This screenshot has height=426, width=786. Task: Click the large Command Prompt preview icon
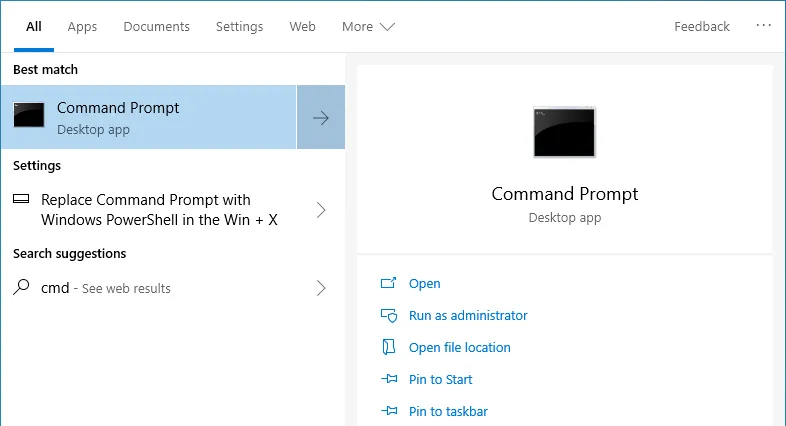pyautogui.click(x=564, y=132)
